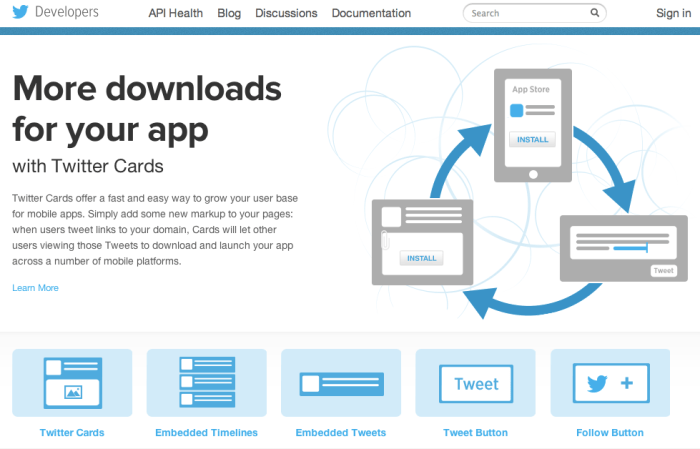This screenshot has width=700, height=449.
Task: Click the Sign in link
Action: coord(673,13)
